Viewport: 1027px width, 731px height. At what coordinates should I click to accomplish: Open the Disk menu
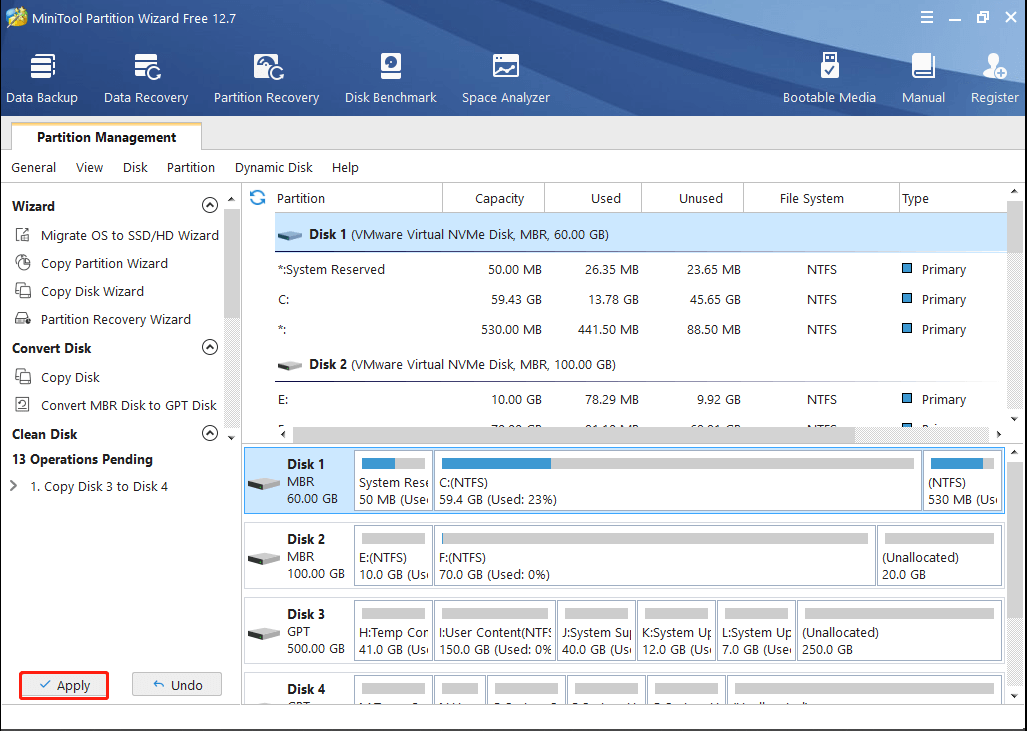(x=135, y=168)
